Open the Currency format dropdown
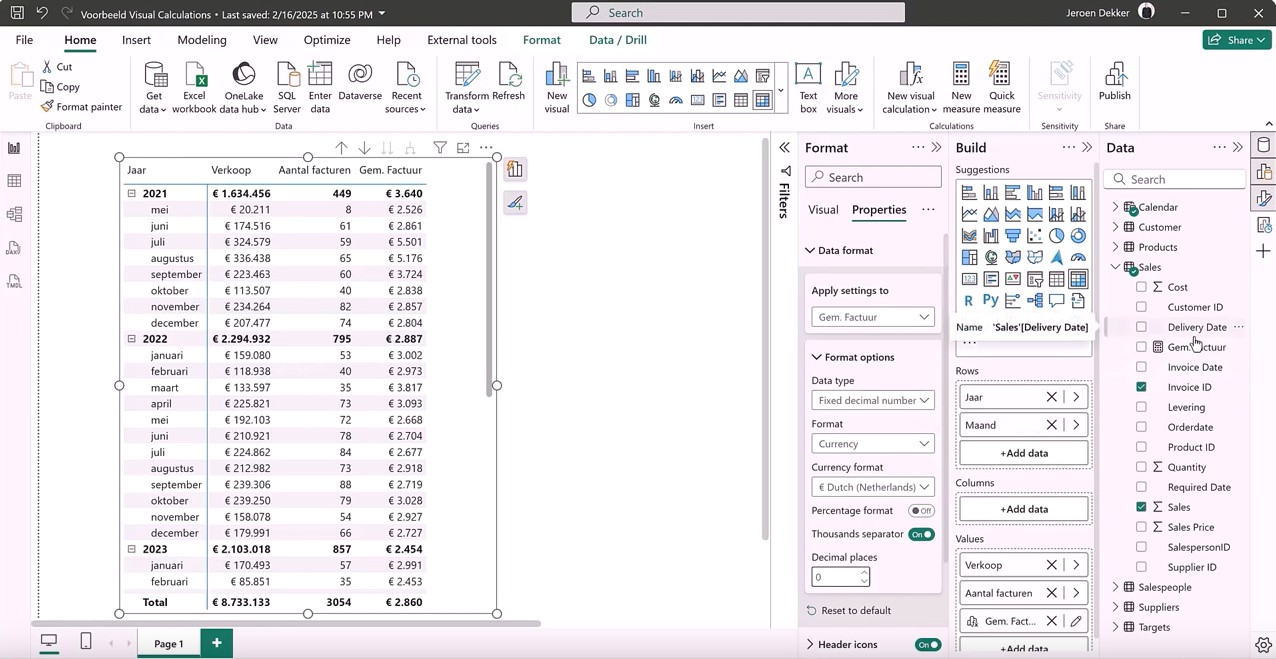Screen dimensions: 1276x659 click(873, 487)
